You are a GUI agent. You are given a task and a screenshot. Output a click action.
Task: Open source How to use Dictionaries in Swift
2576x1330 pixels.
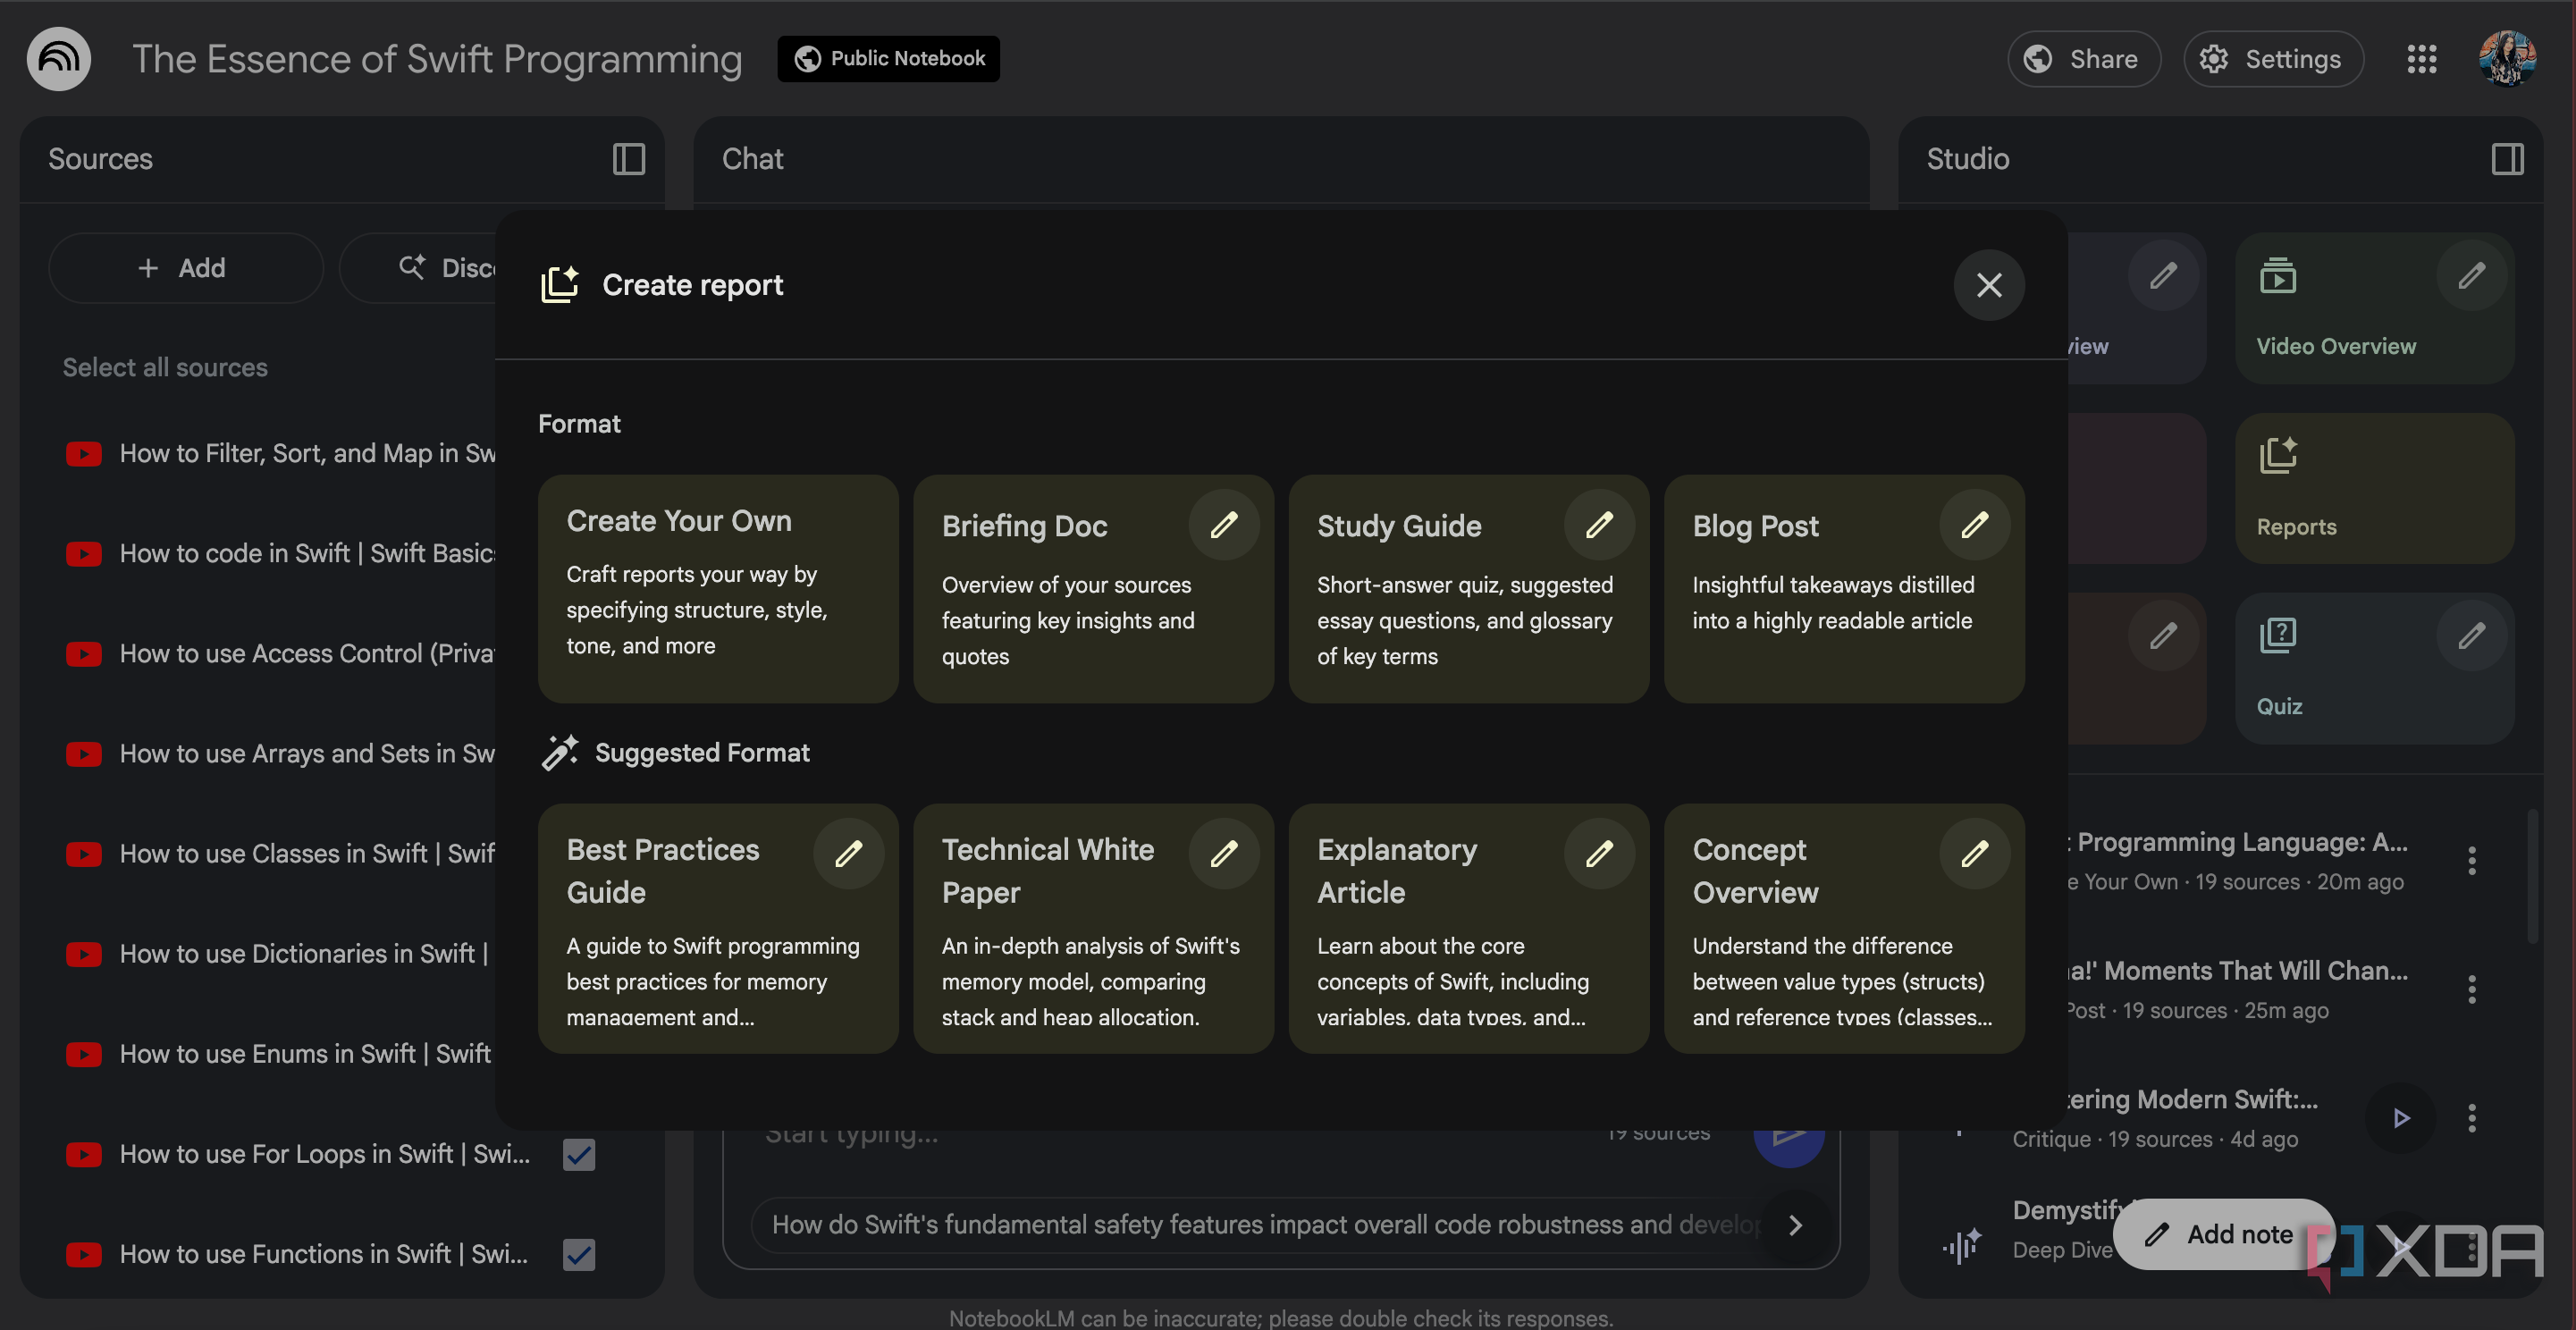(304, 954)
